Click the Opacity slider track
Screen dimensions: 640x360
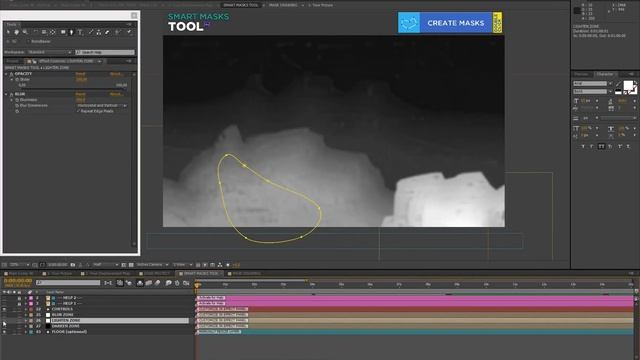point(73,88)
